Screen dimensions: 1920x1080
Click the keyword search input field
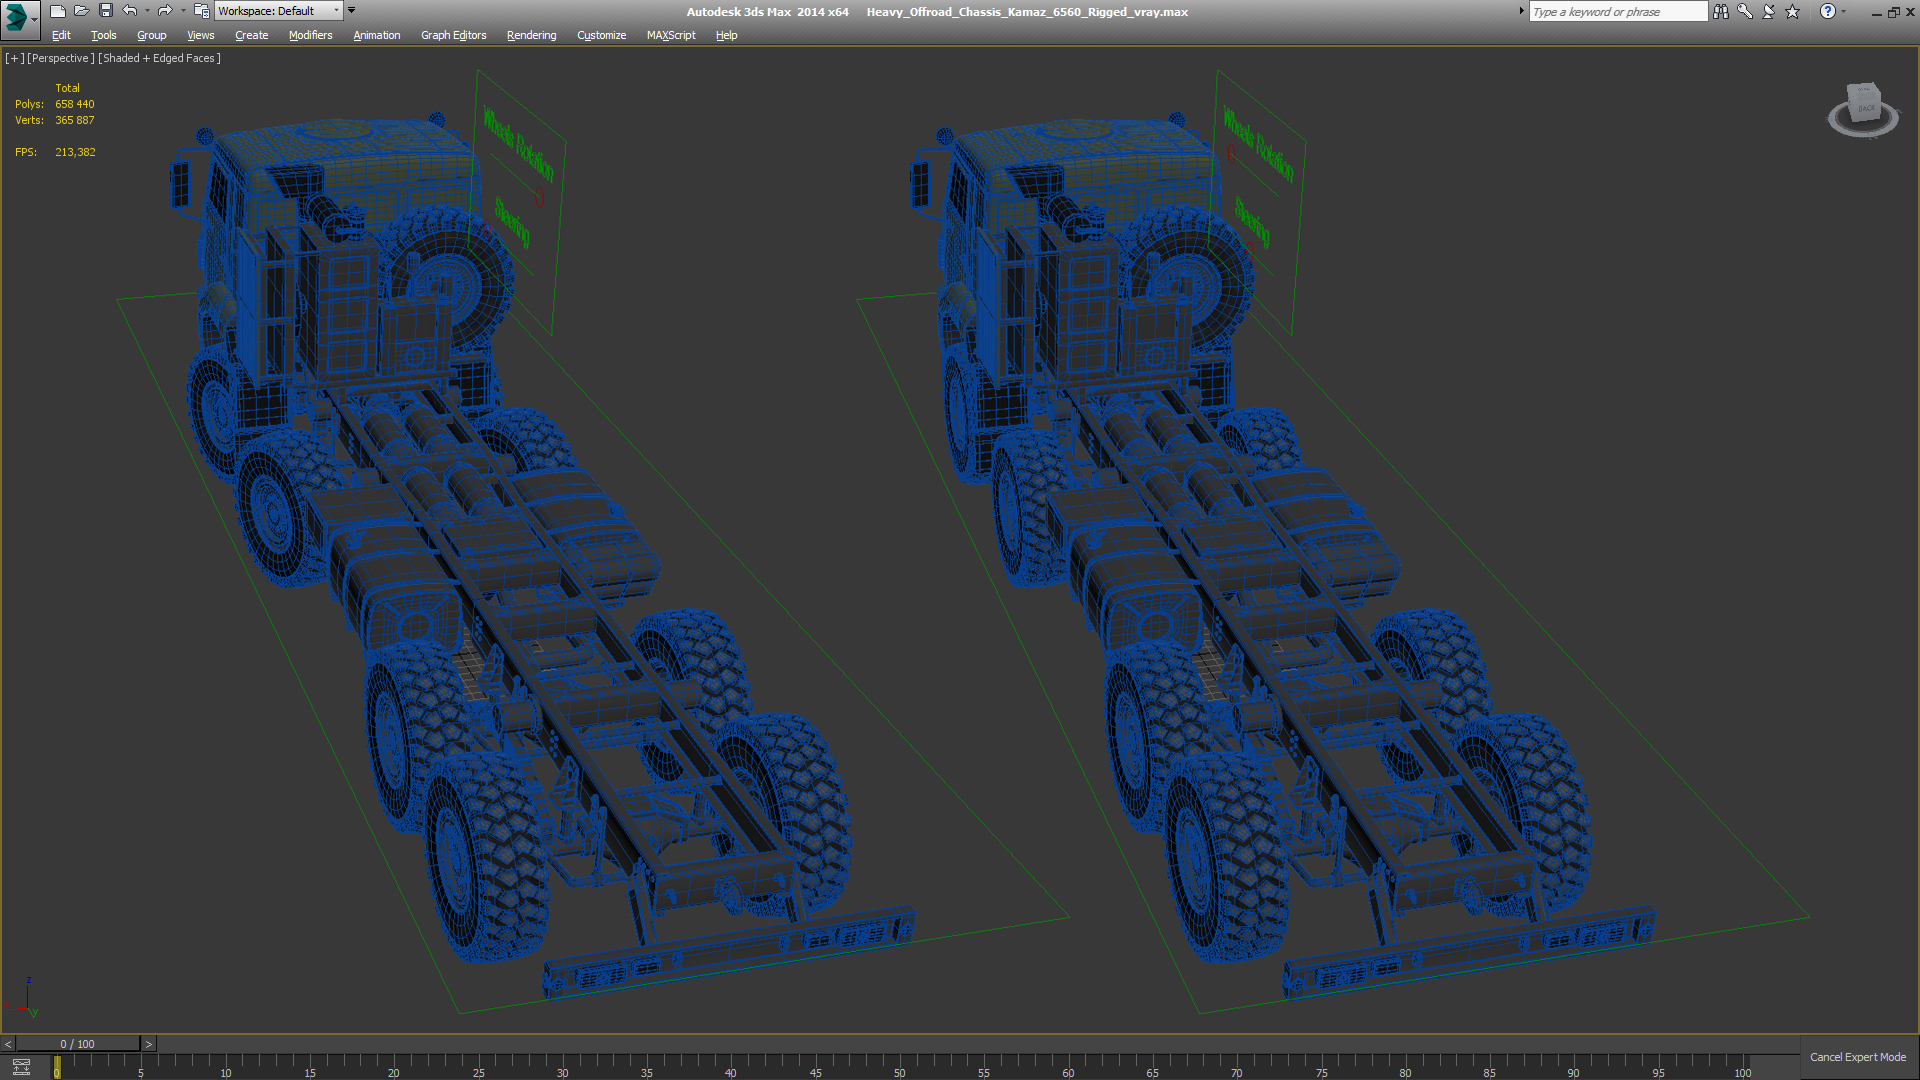(x=1618, y=12)
